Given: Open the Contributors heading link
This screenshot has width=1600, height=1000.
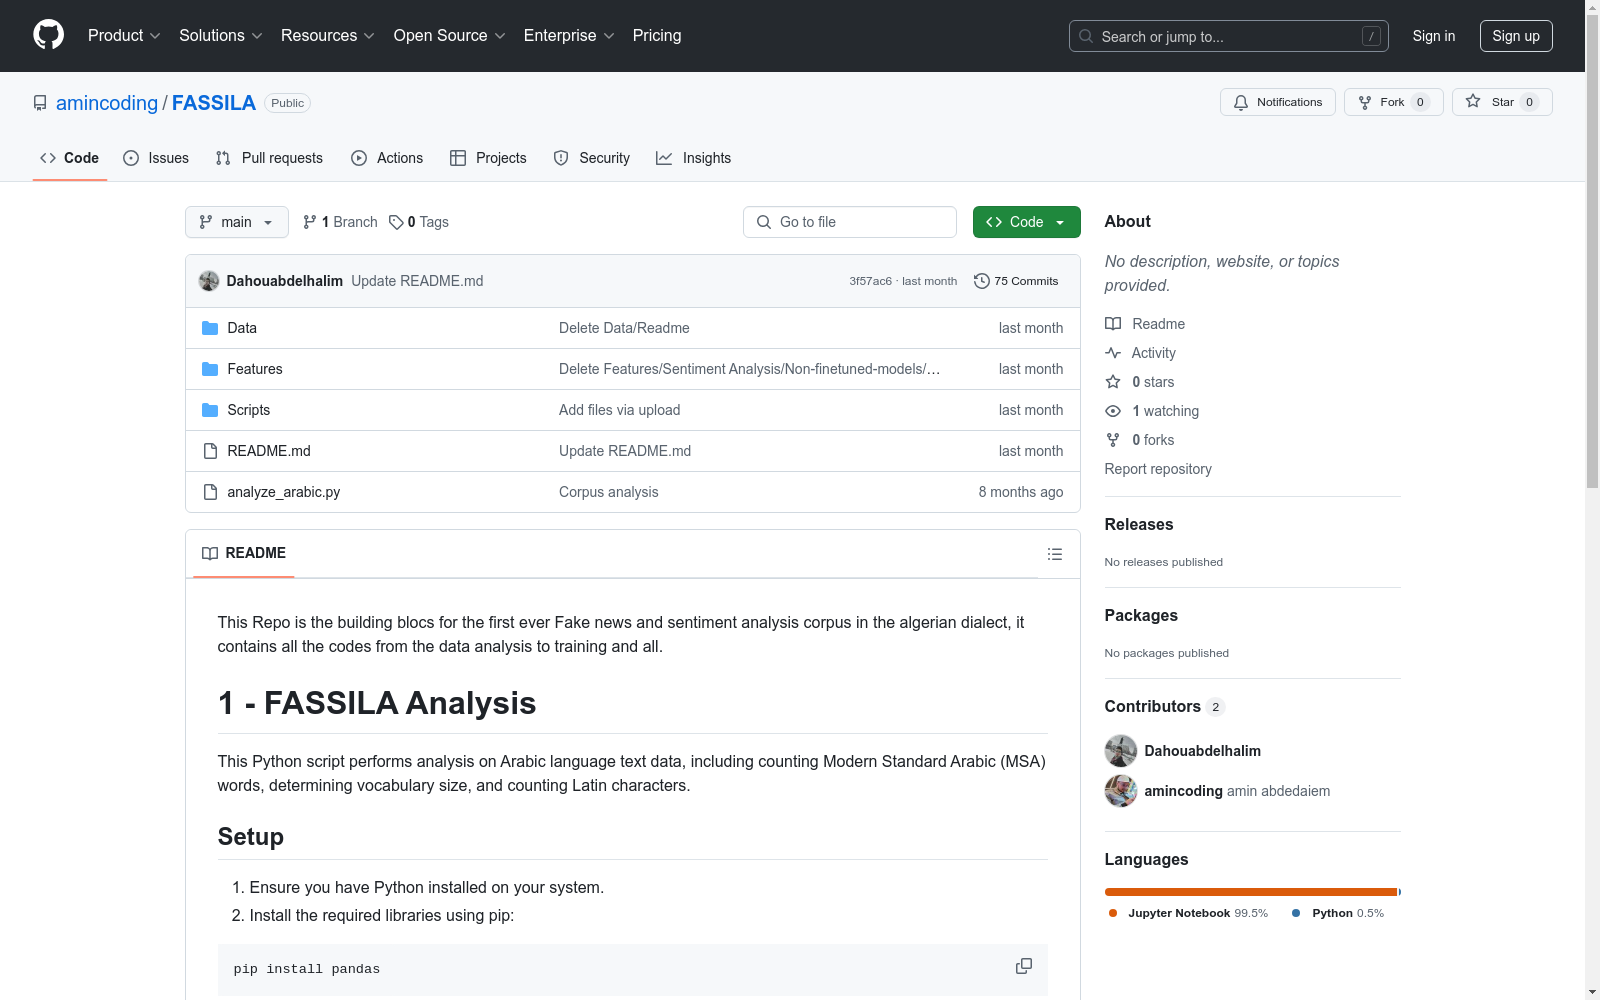Looking at the screenshot, I should pos(1165,706).
